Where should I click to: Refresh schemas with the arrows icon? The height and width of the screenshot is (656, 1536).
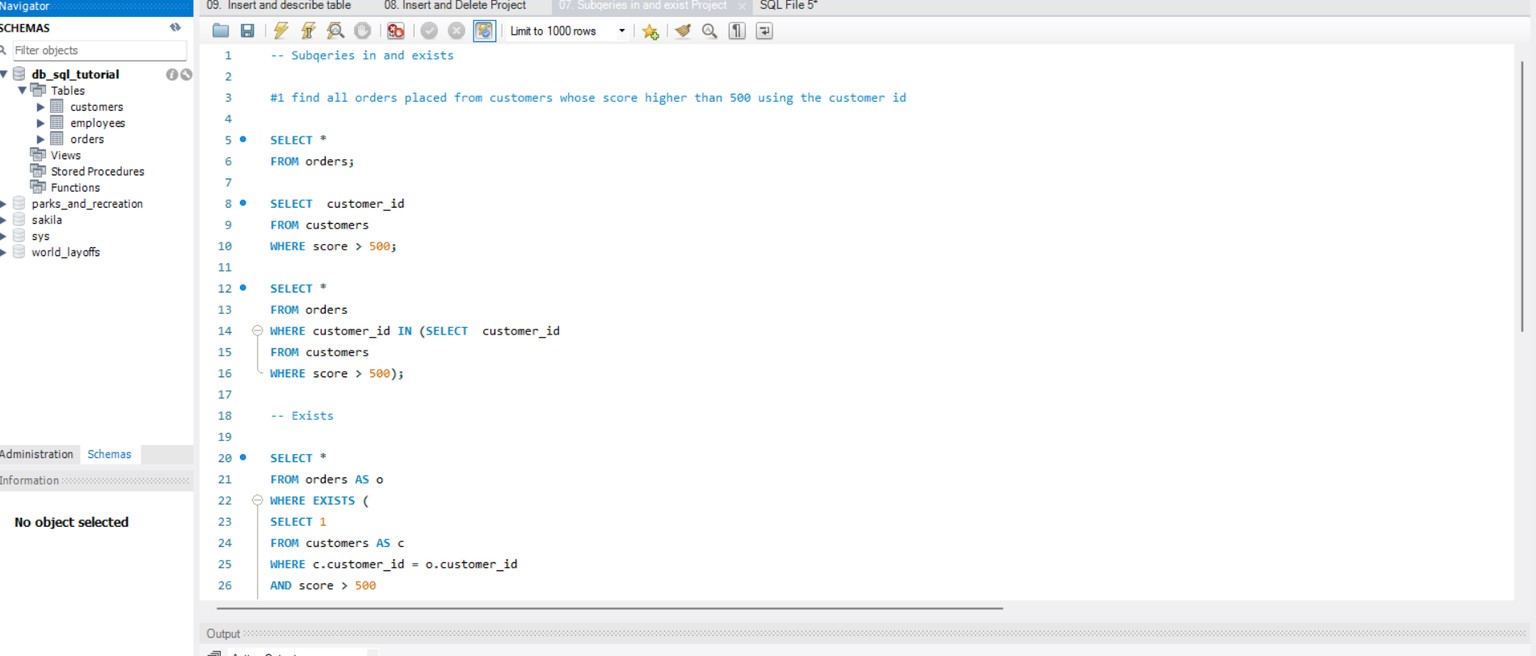176,28
